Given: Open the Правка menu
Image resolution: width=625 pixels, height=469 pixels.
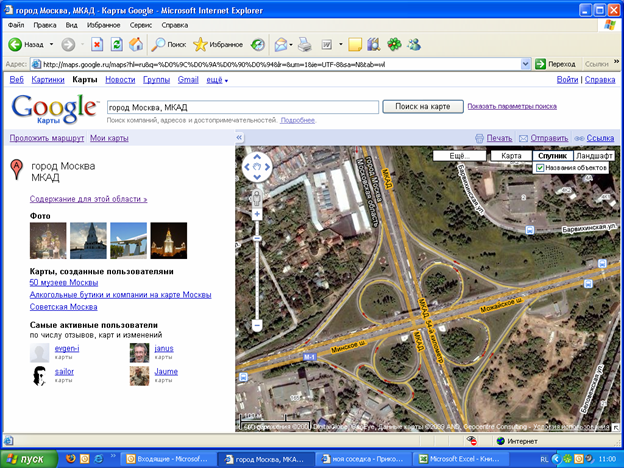Looking at the screenshot, I should 45,25.
